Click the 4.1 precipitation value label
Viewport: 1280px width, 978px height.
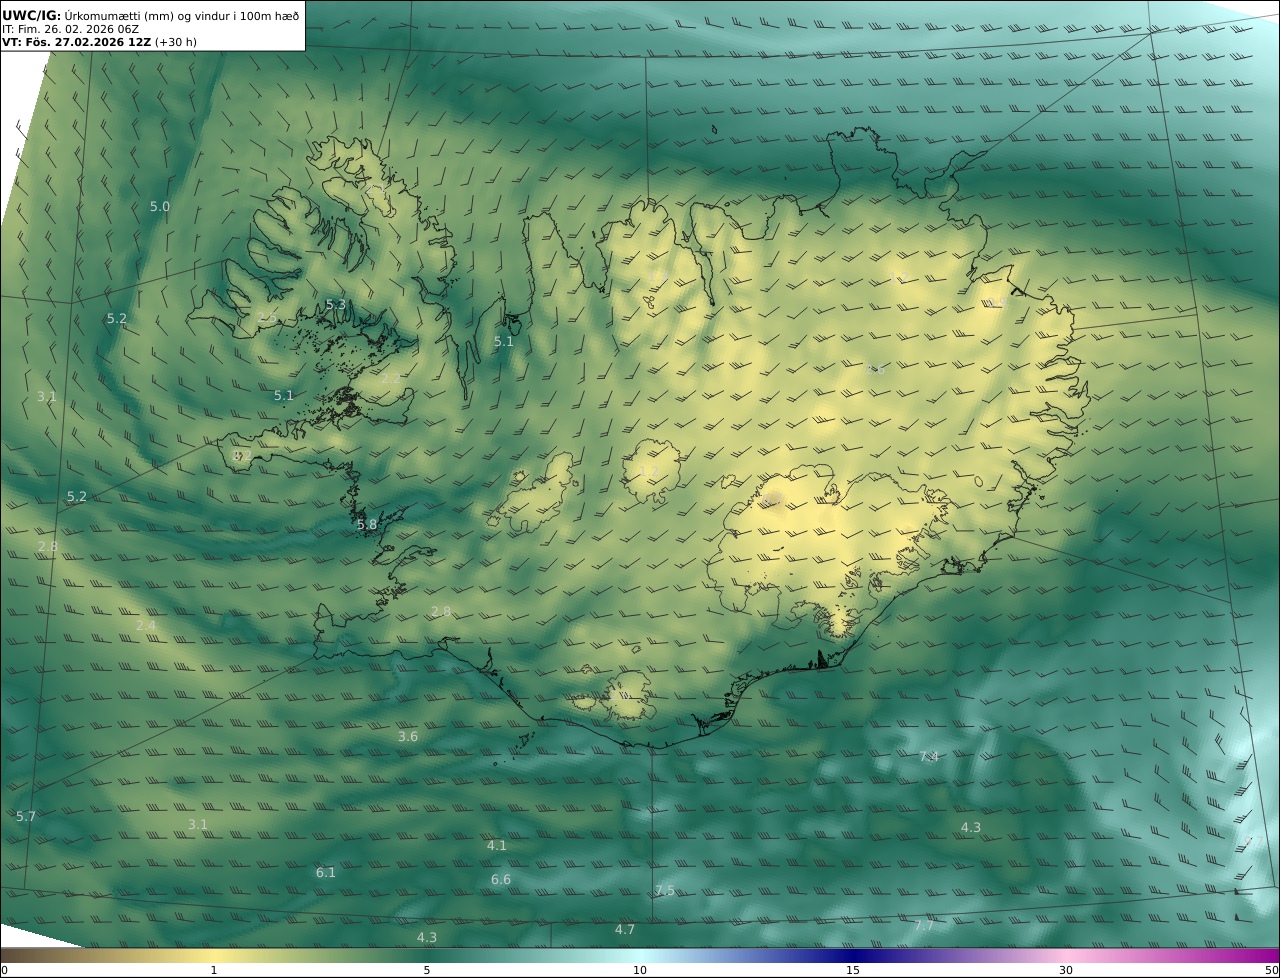[497, 846]
